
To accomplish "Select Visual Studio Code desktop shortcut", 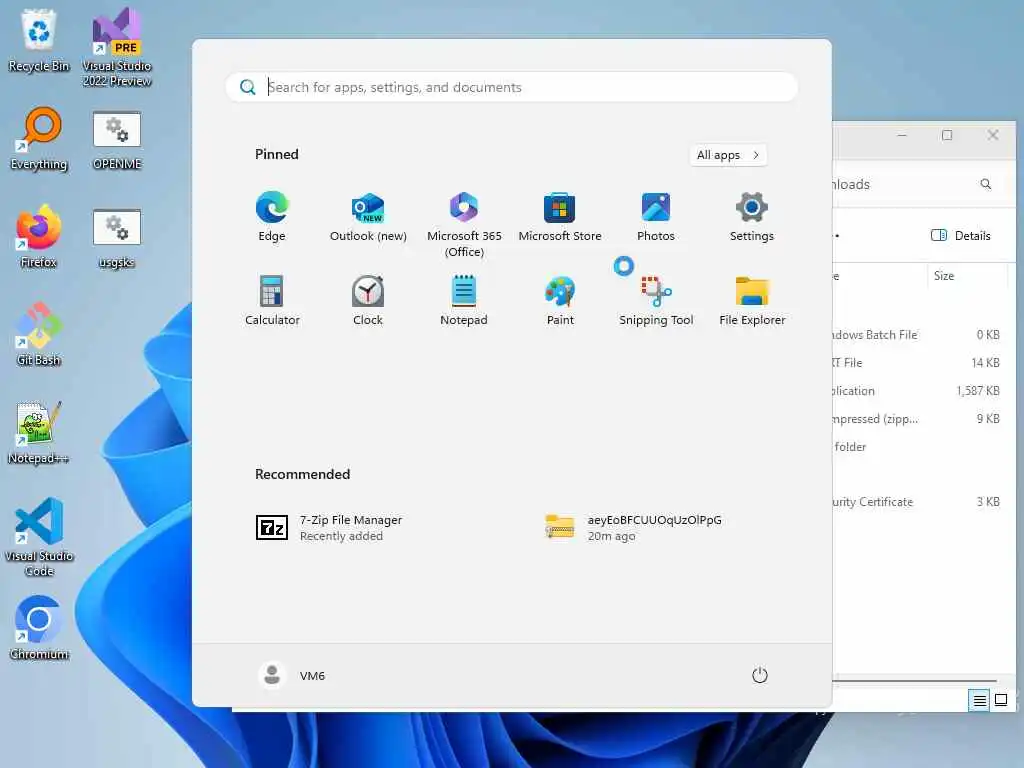I will 39,537.
